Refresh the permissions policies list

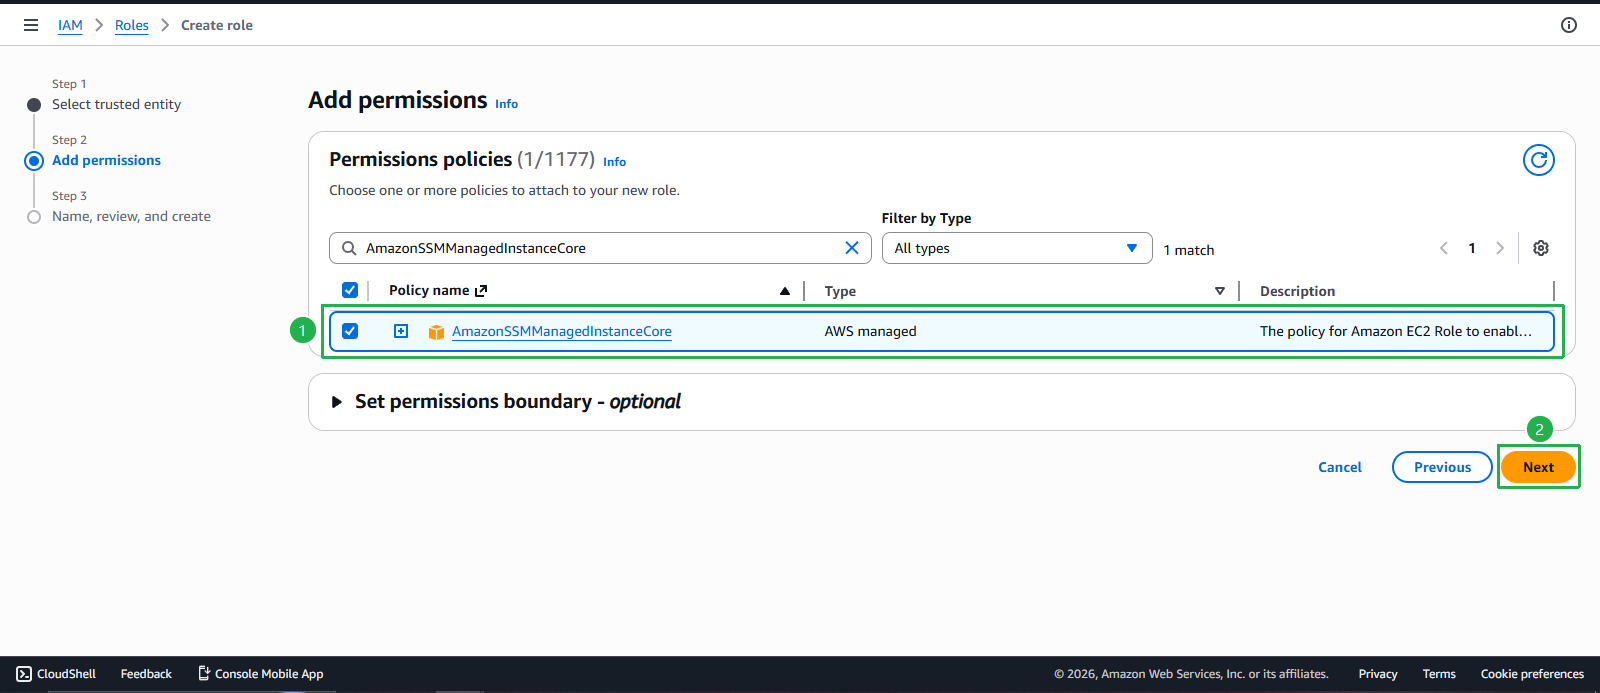coord(1539,160)
